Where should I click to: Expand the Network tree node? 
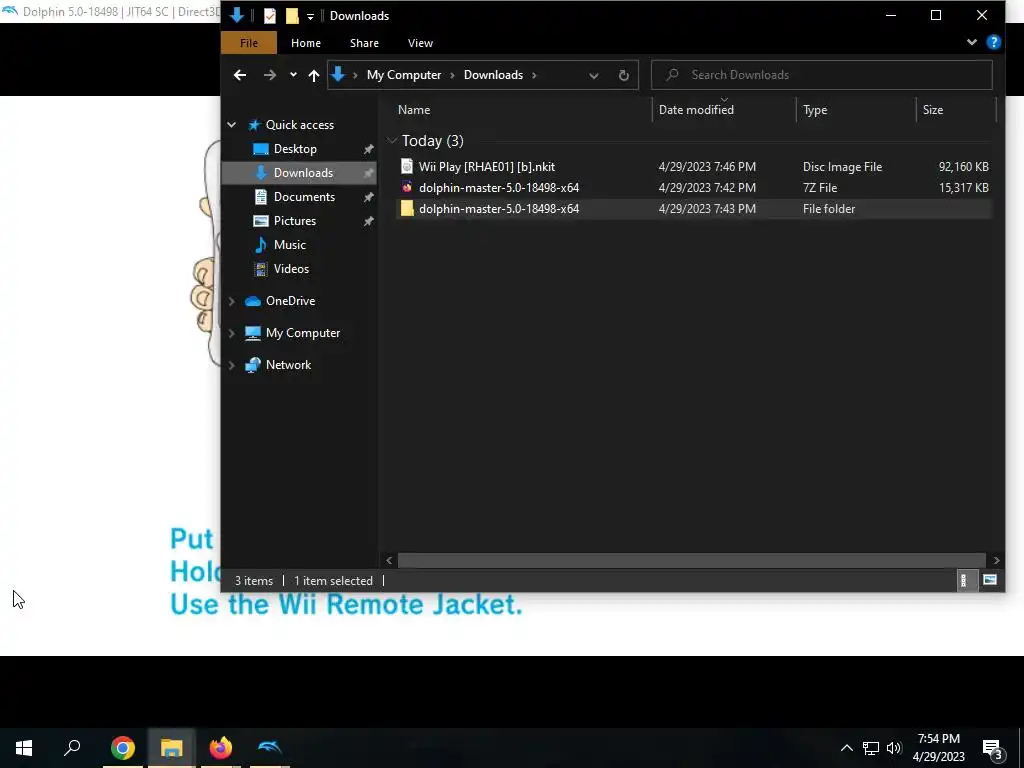tap(232, 365)
